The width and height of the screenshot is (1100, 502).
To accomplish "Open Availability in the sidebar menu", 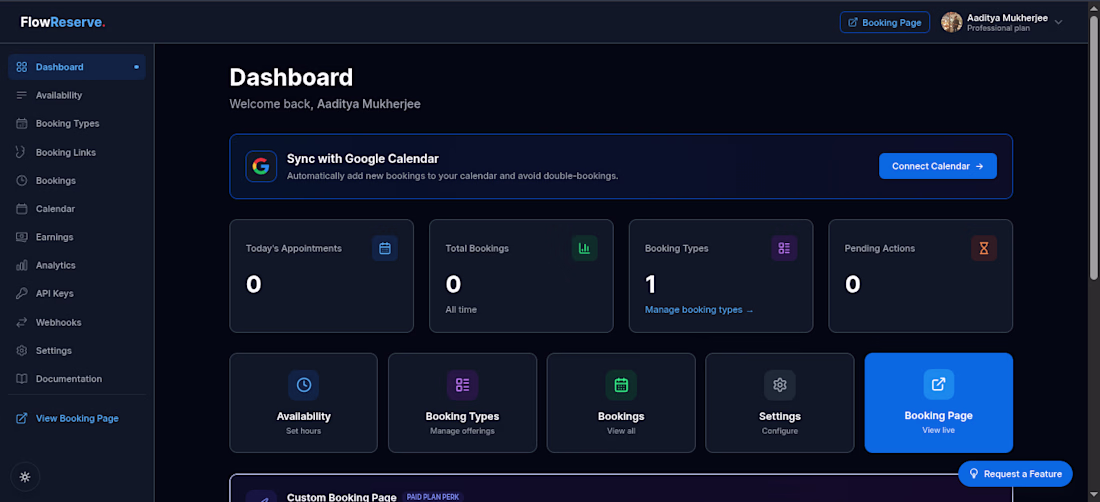I will pos(77,95).
